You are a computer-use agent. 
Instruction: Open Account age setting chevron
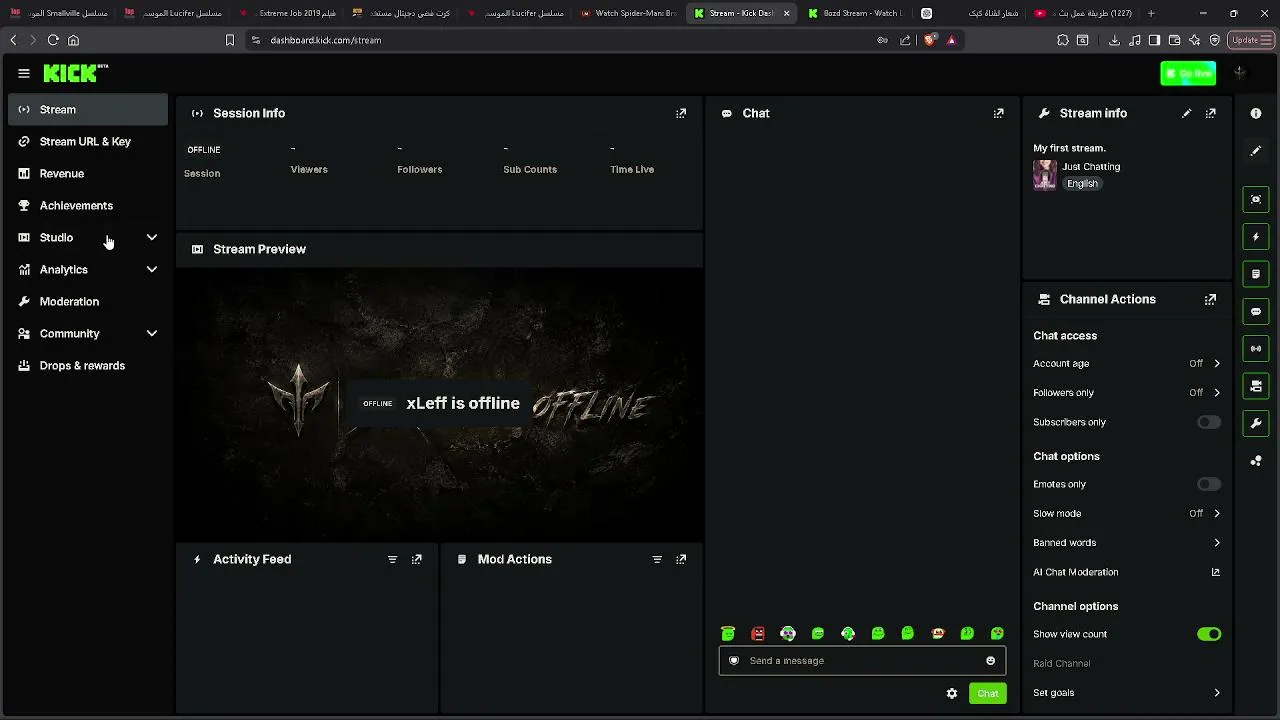[1217, 363]
